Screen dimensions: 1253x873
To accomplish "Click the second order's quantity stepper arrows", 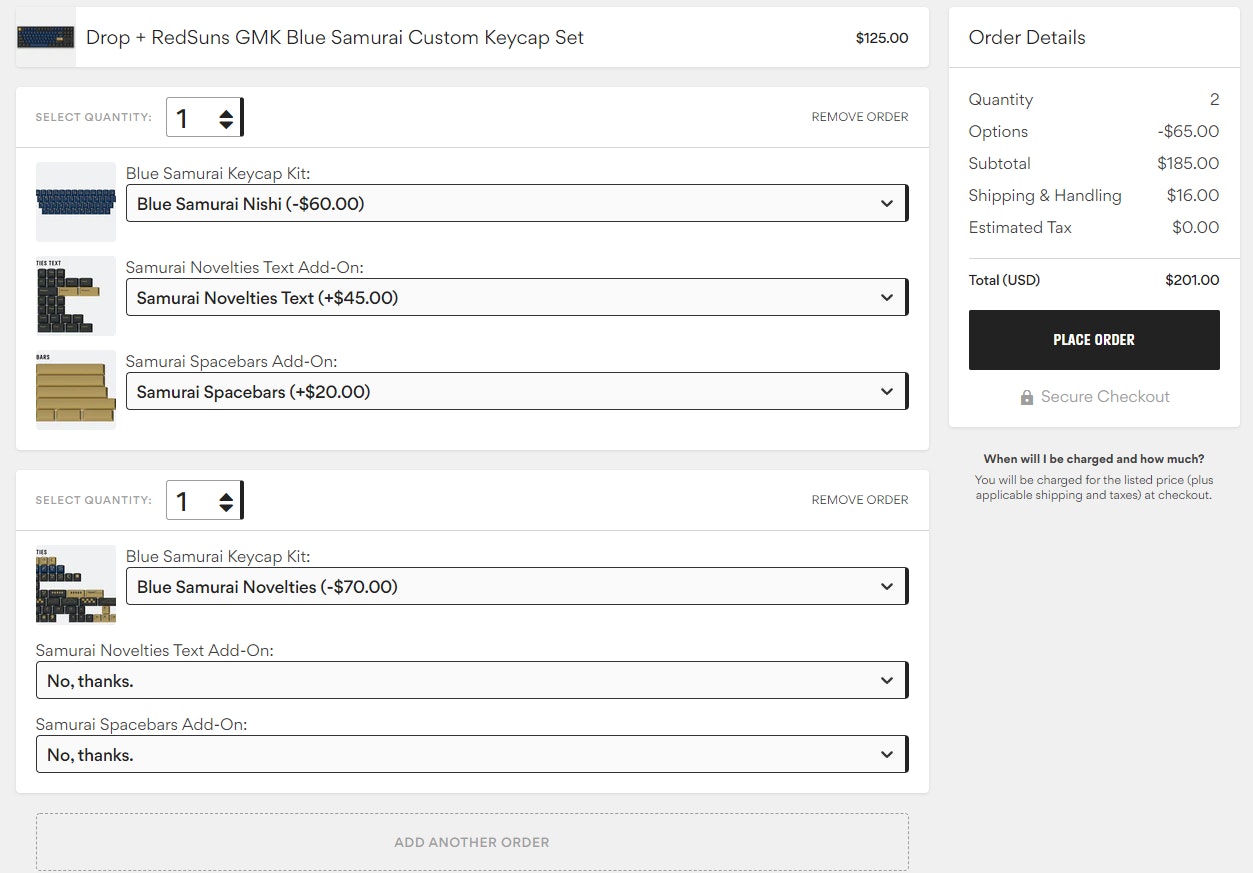I will [226, 501].
